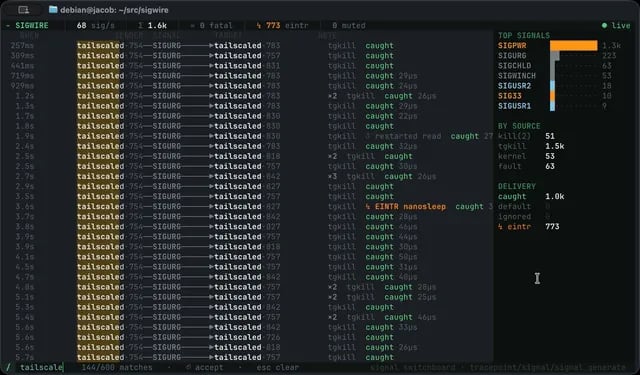Click target PID 831 in the 441ms row
The height and width of the screenshot is (375, 640).
click(273, 66)
